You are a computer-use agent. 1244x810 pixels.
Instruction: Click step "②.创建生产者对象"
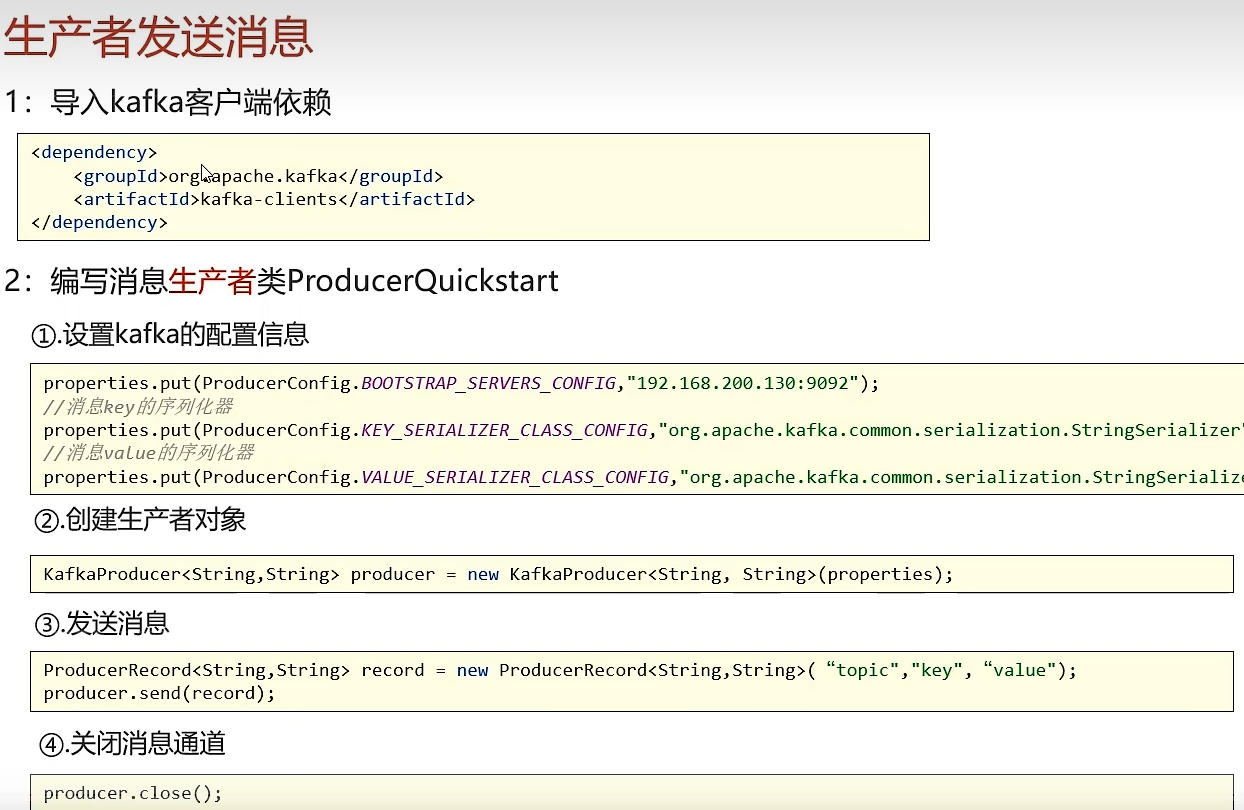(x=140, y=520)
